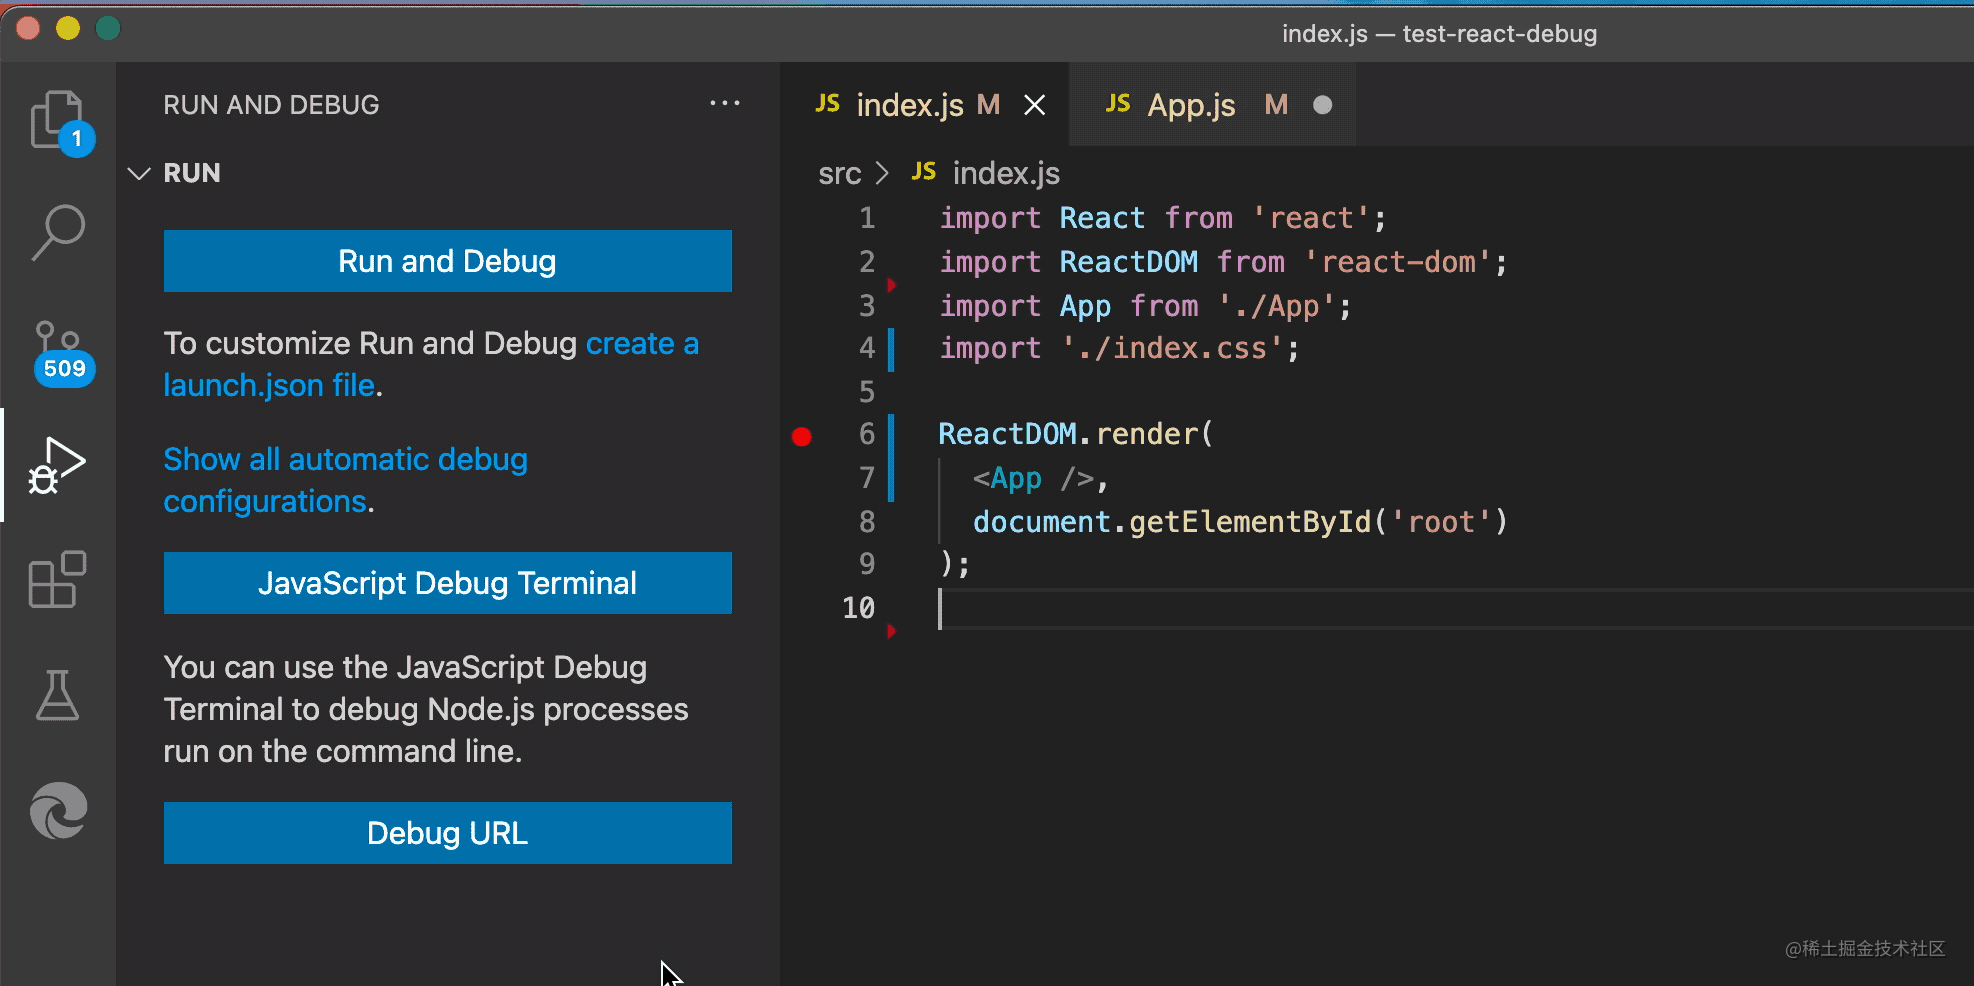Screen dimensions: 1974x986
Task: Select the Run and Debug icon
Action: coord(58,465)
